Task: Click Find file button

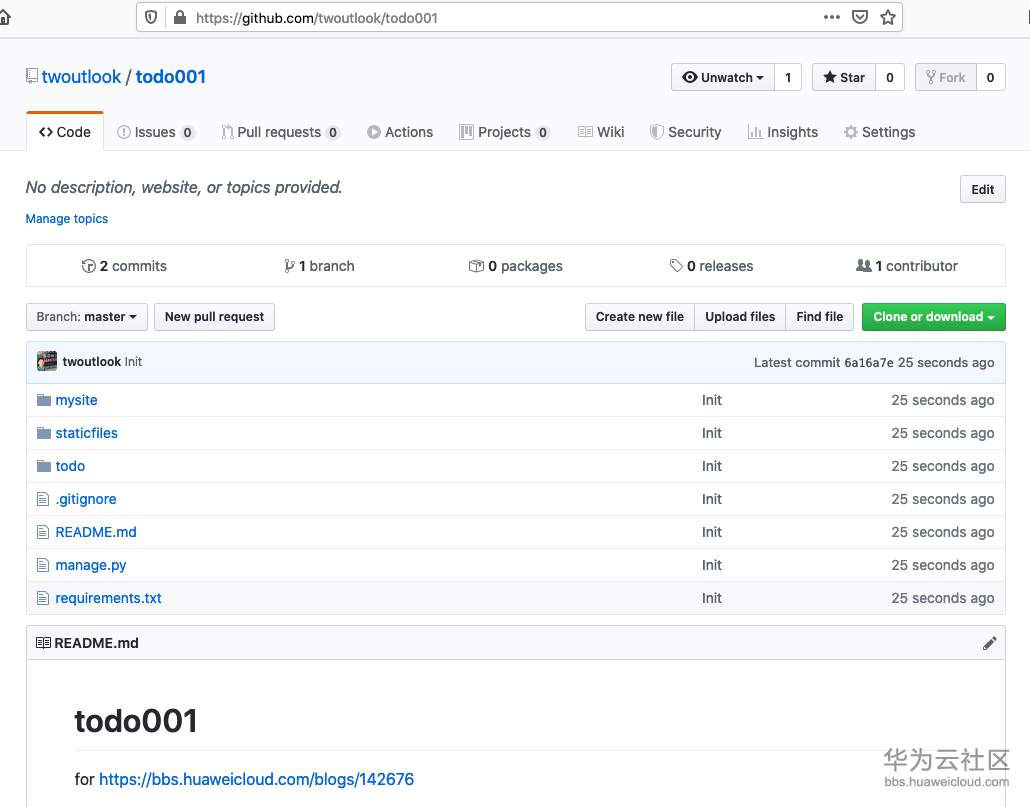Action: click(x=819, y=316)
